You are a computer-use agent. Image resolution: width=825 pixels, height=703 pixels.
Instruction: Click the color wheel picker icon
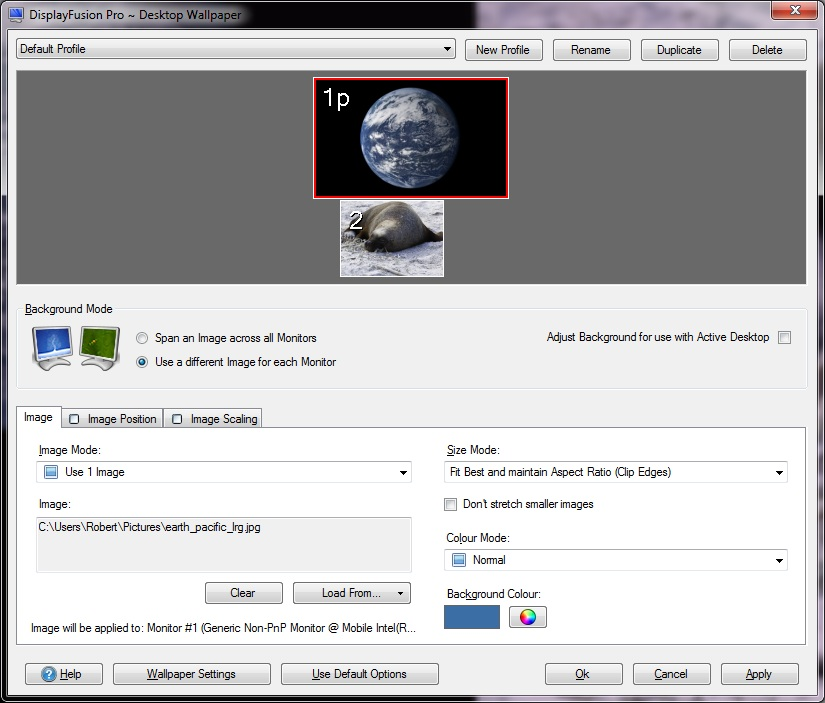tap(528, 617)
